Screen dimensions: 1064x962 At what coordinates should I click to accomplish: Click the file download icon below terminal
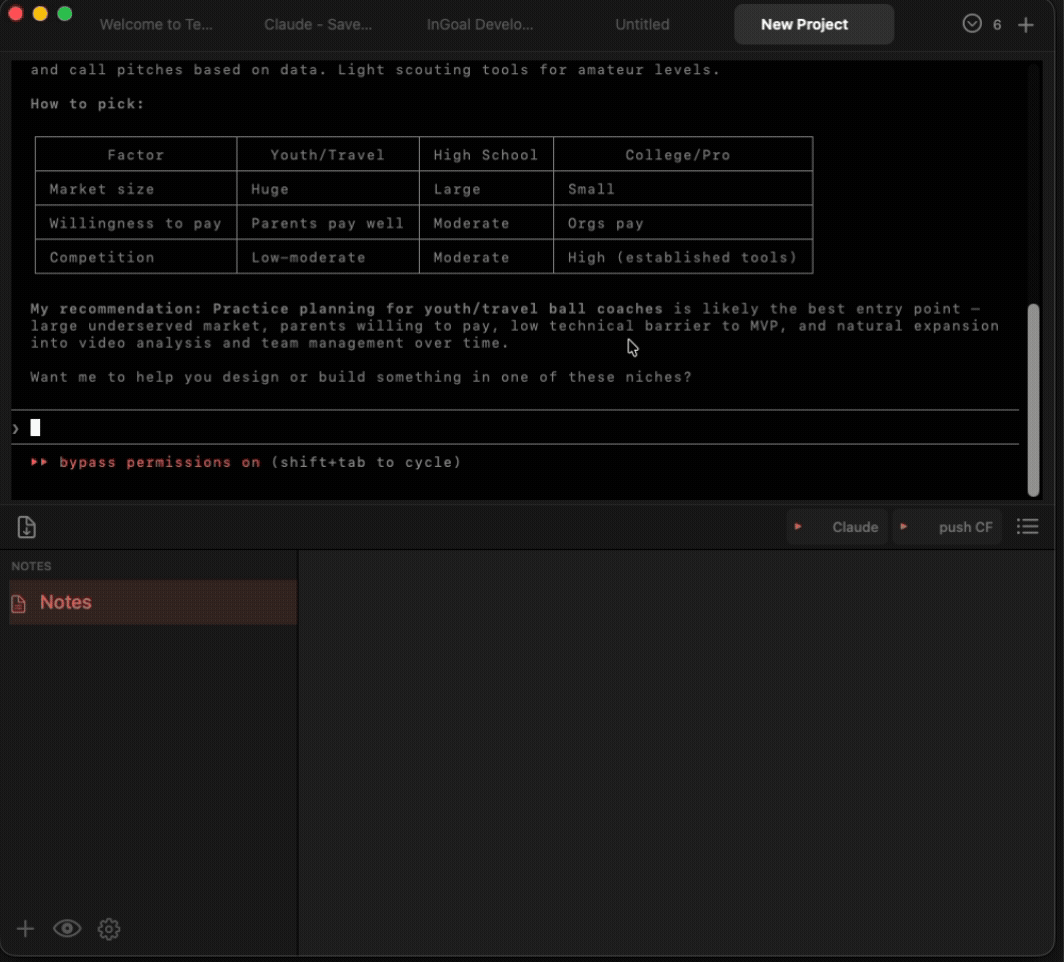tap(26, 526)
